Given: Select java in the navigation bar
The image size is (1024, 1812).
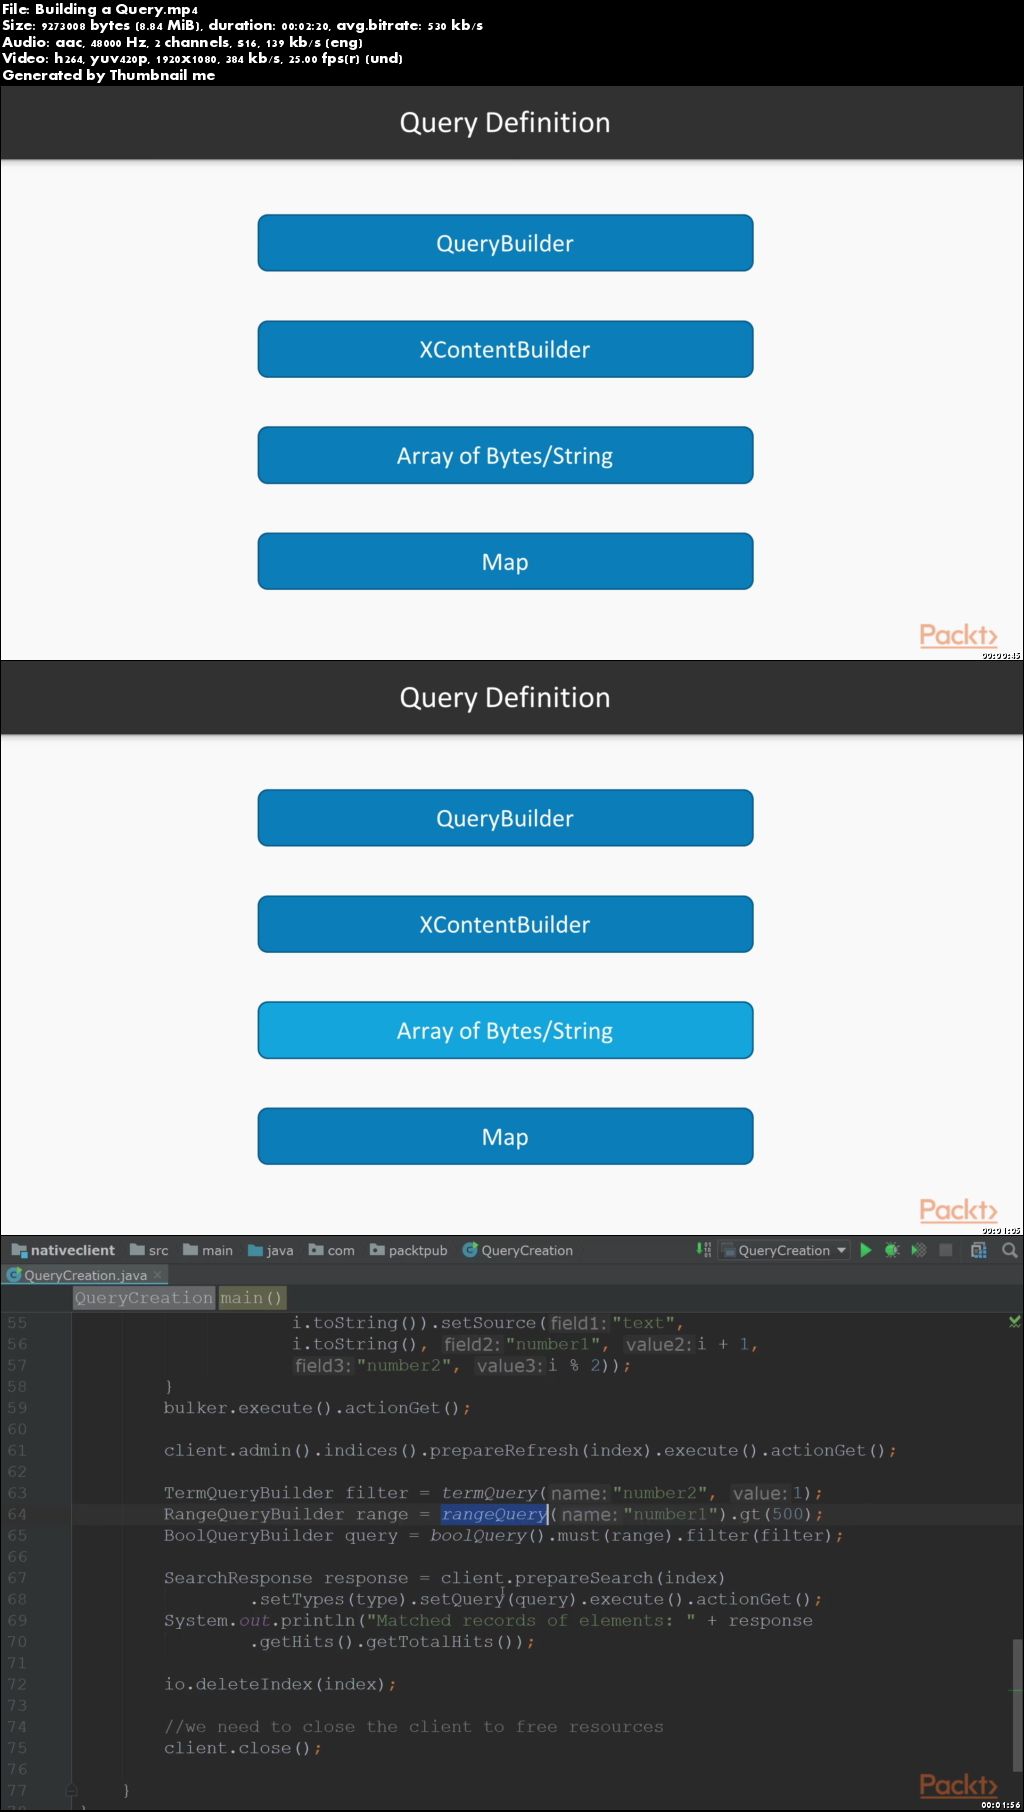Looking at the screenshot, I should (x=271, y=1250).
